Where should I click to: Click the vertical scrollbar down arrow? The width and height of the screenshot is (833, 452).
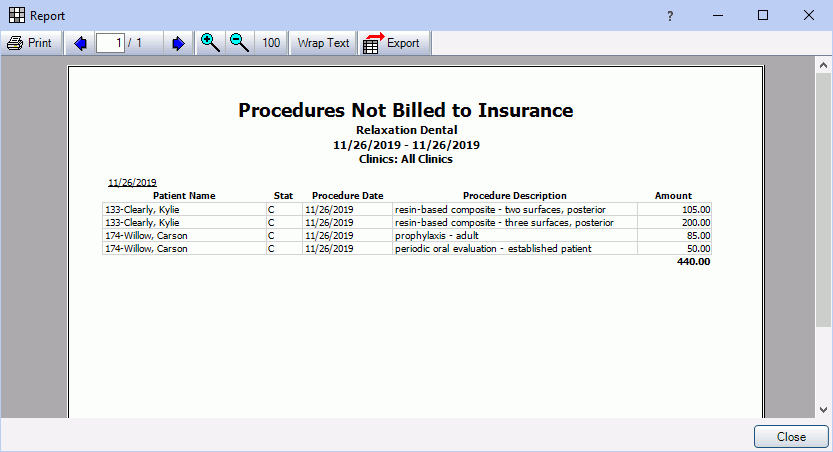click(x=823, y=410)
